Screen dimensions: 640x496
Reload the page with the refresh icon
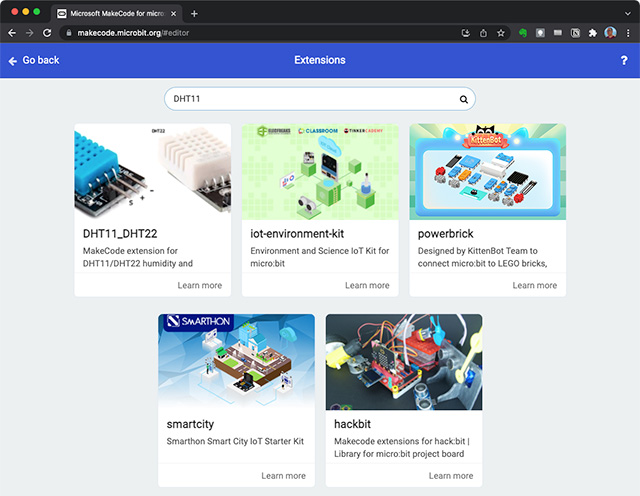pyautogui.click(x=47, y=32)
